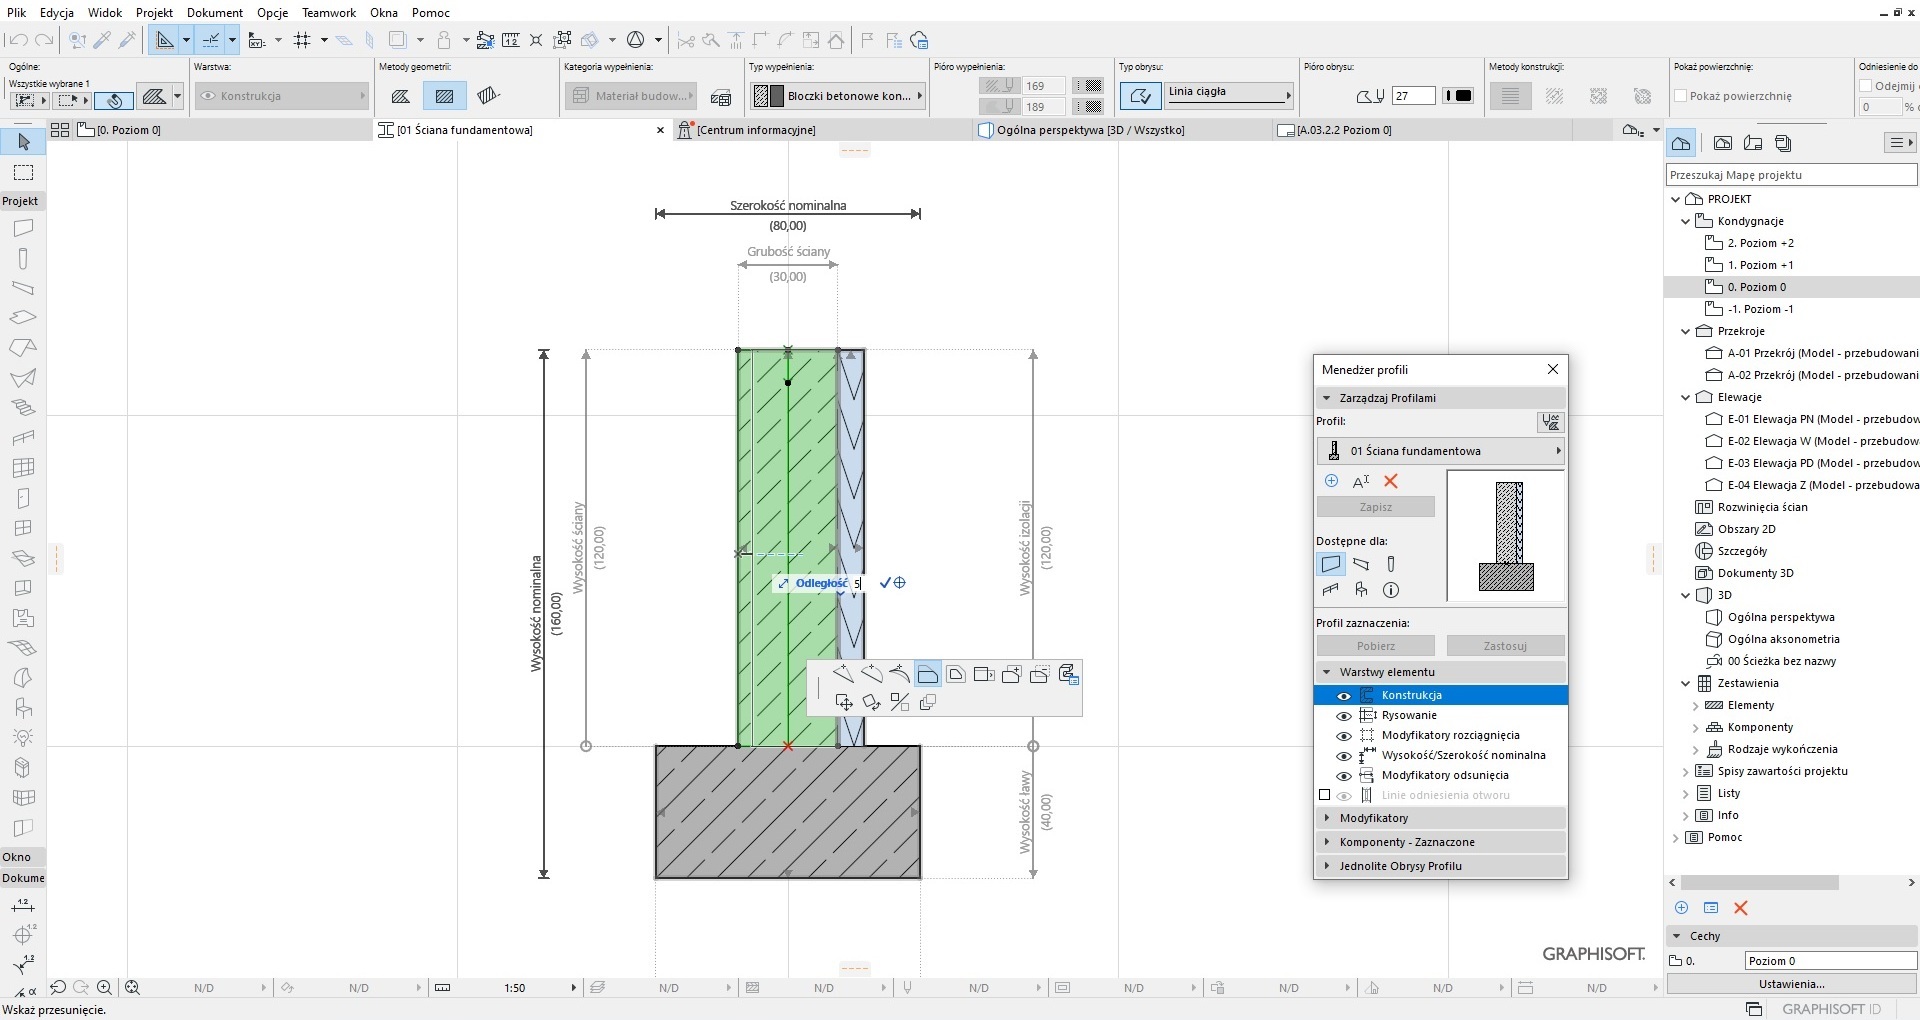1920x1020 pixels.
Task: Click the Pobierz button
Action: tap(1376, 646)
